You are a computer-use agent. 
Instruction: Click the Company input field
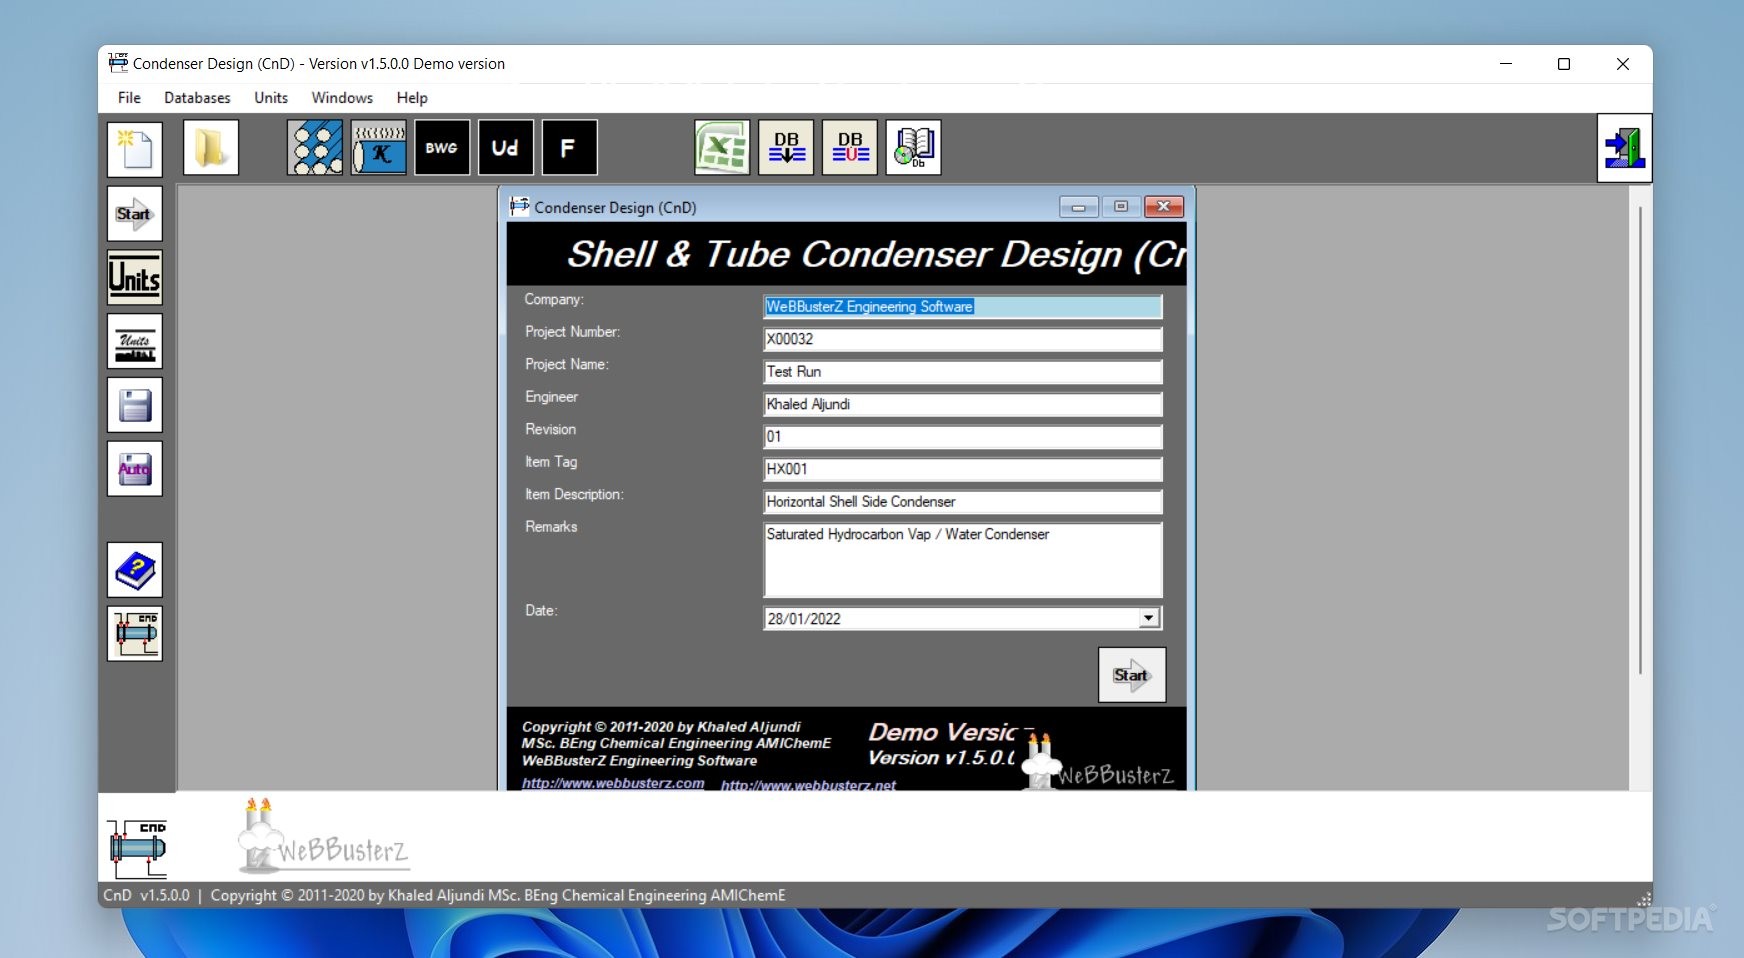click(962, 307)
